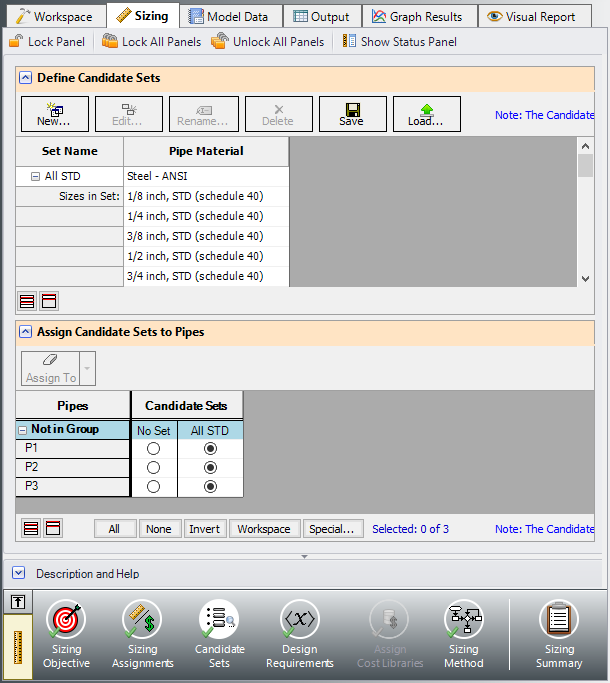Select No Set radio for pipe P3

coord(154,487)
